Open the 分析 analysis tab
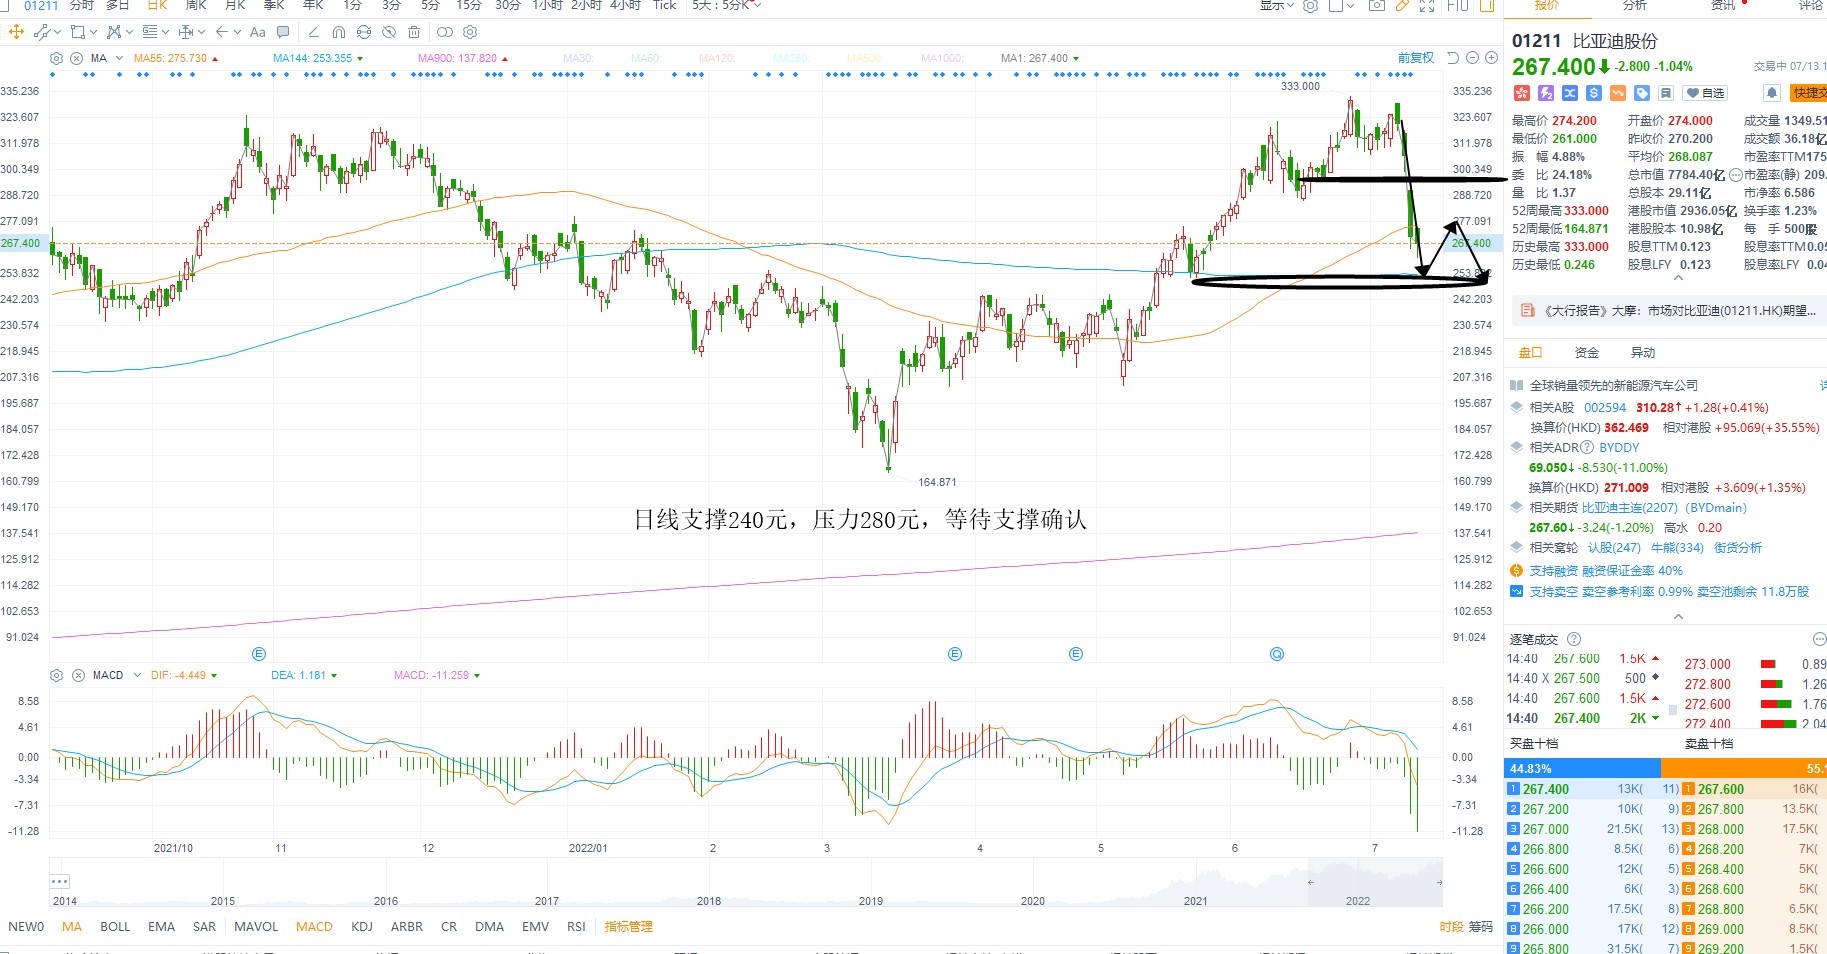This screenshot has width=1827, height=954. coord(1635,5)
